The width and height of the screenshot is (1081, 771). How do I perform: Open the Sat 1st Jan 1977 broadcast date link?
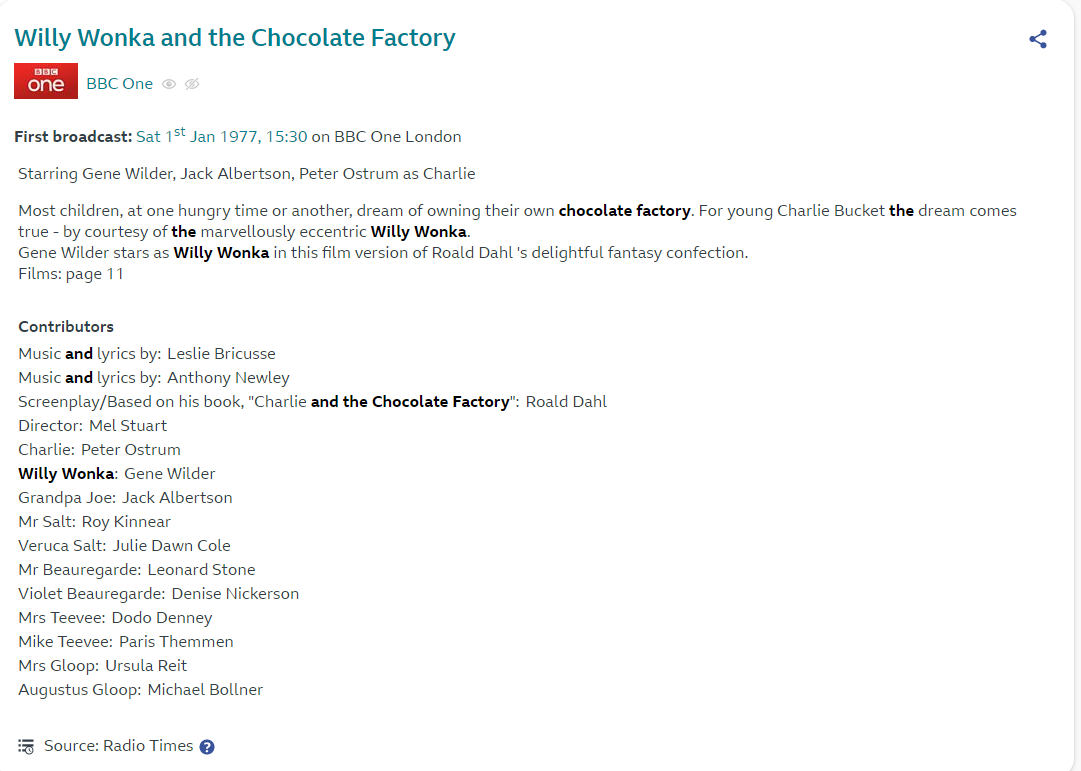pos(222,137)
